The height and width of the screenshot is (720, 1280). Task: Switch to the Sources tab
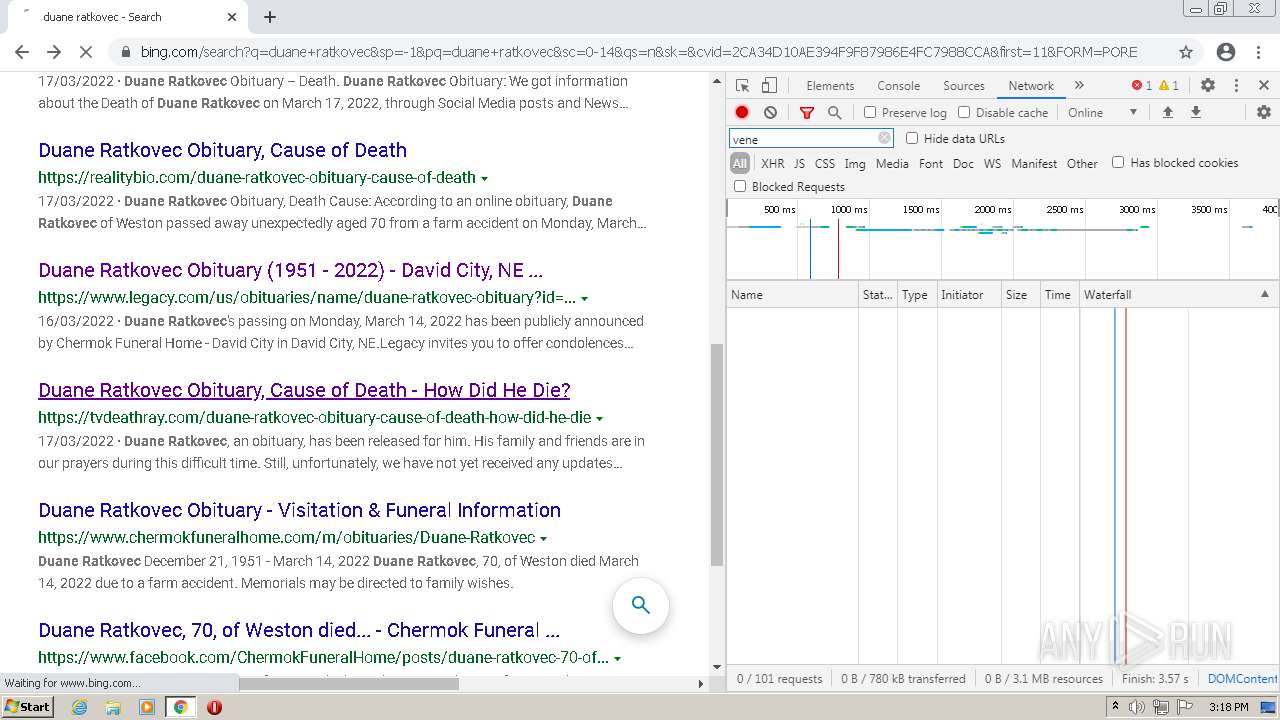pyautogui.click(x=964, y=86)
